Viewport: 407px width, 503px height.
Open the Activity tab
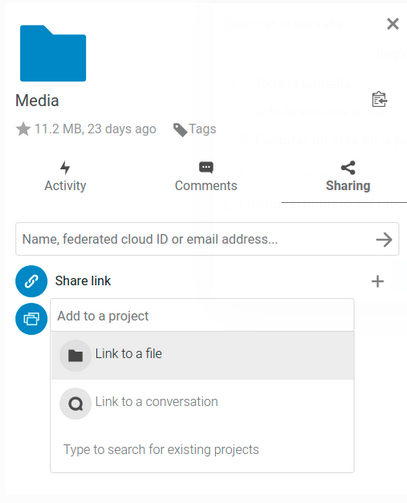[65, 177]
